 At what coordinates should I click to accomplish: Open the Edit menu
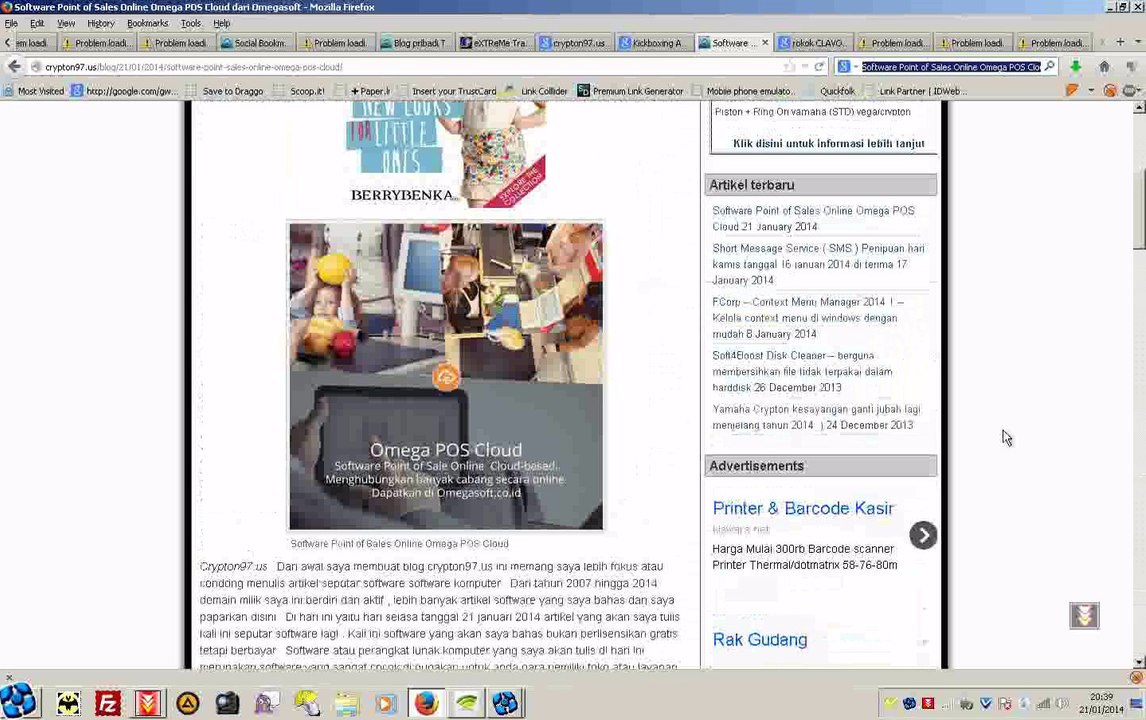[x=37, y=23]
